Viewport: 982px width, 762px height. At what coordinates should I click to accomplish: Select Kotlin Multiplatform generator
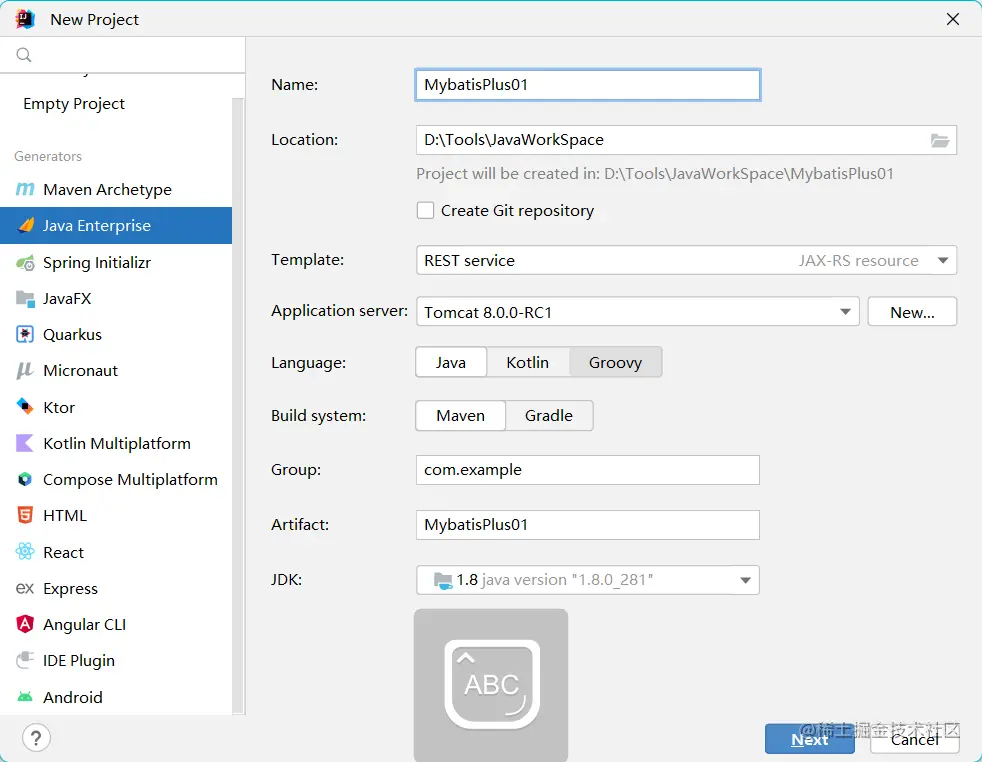coord(116,443)
